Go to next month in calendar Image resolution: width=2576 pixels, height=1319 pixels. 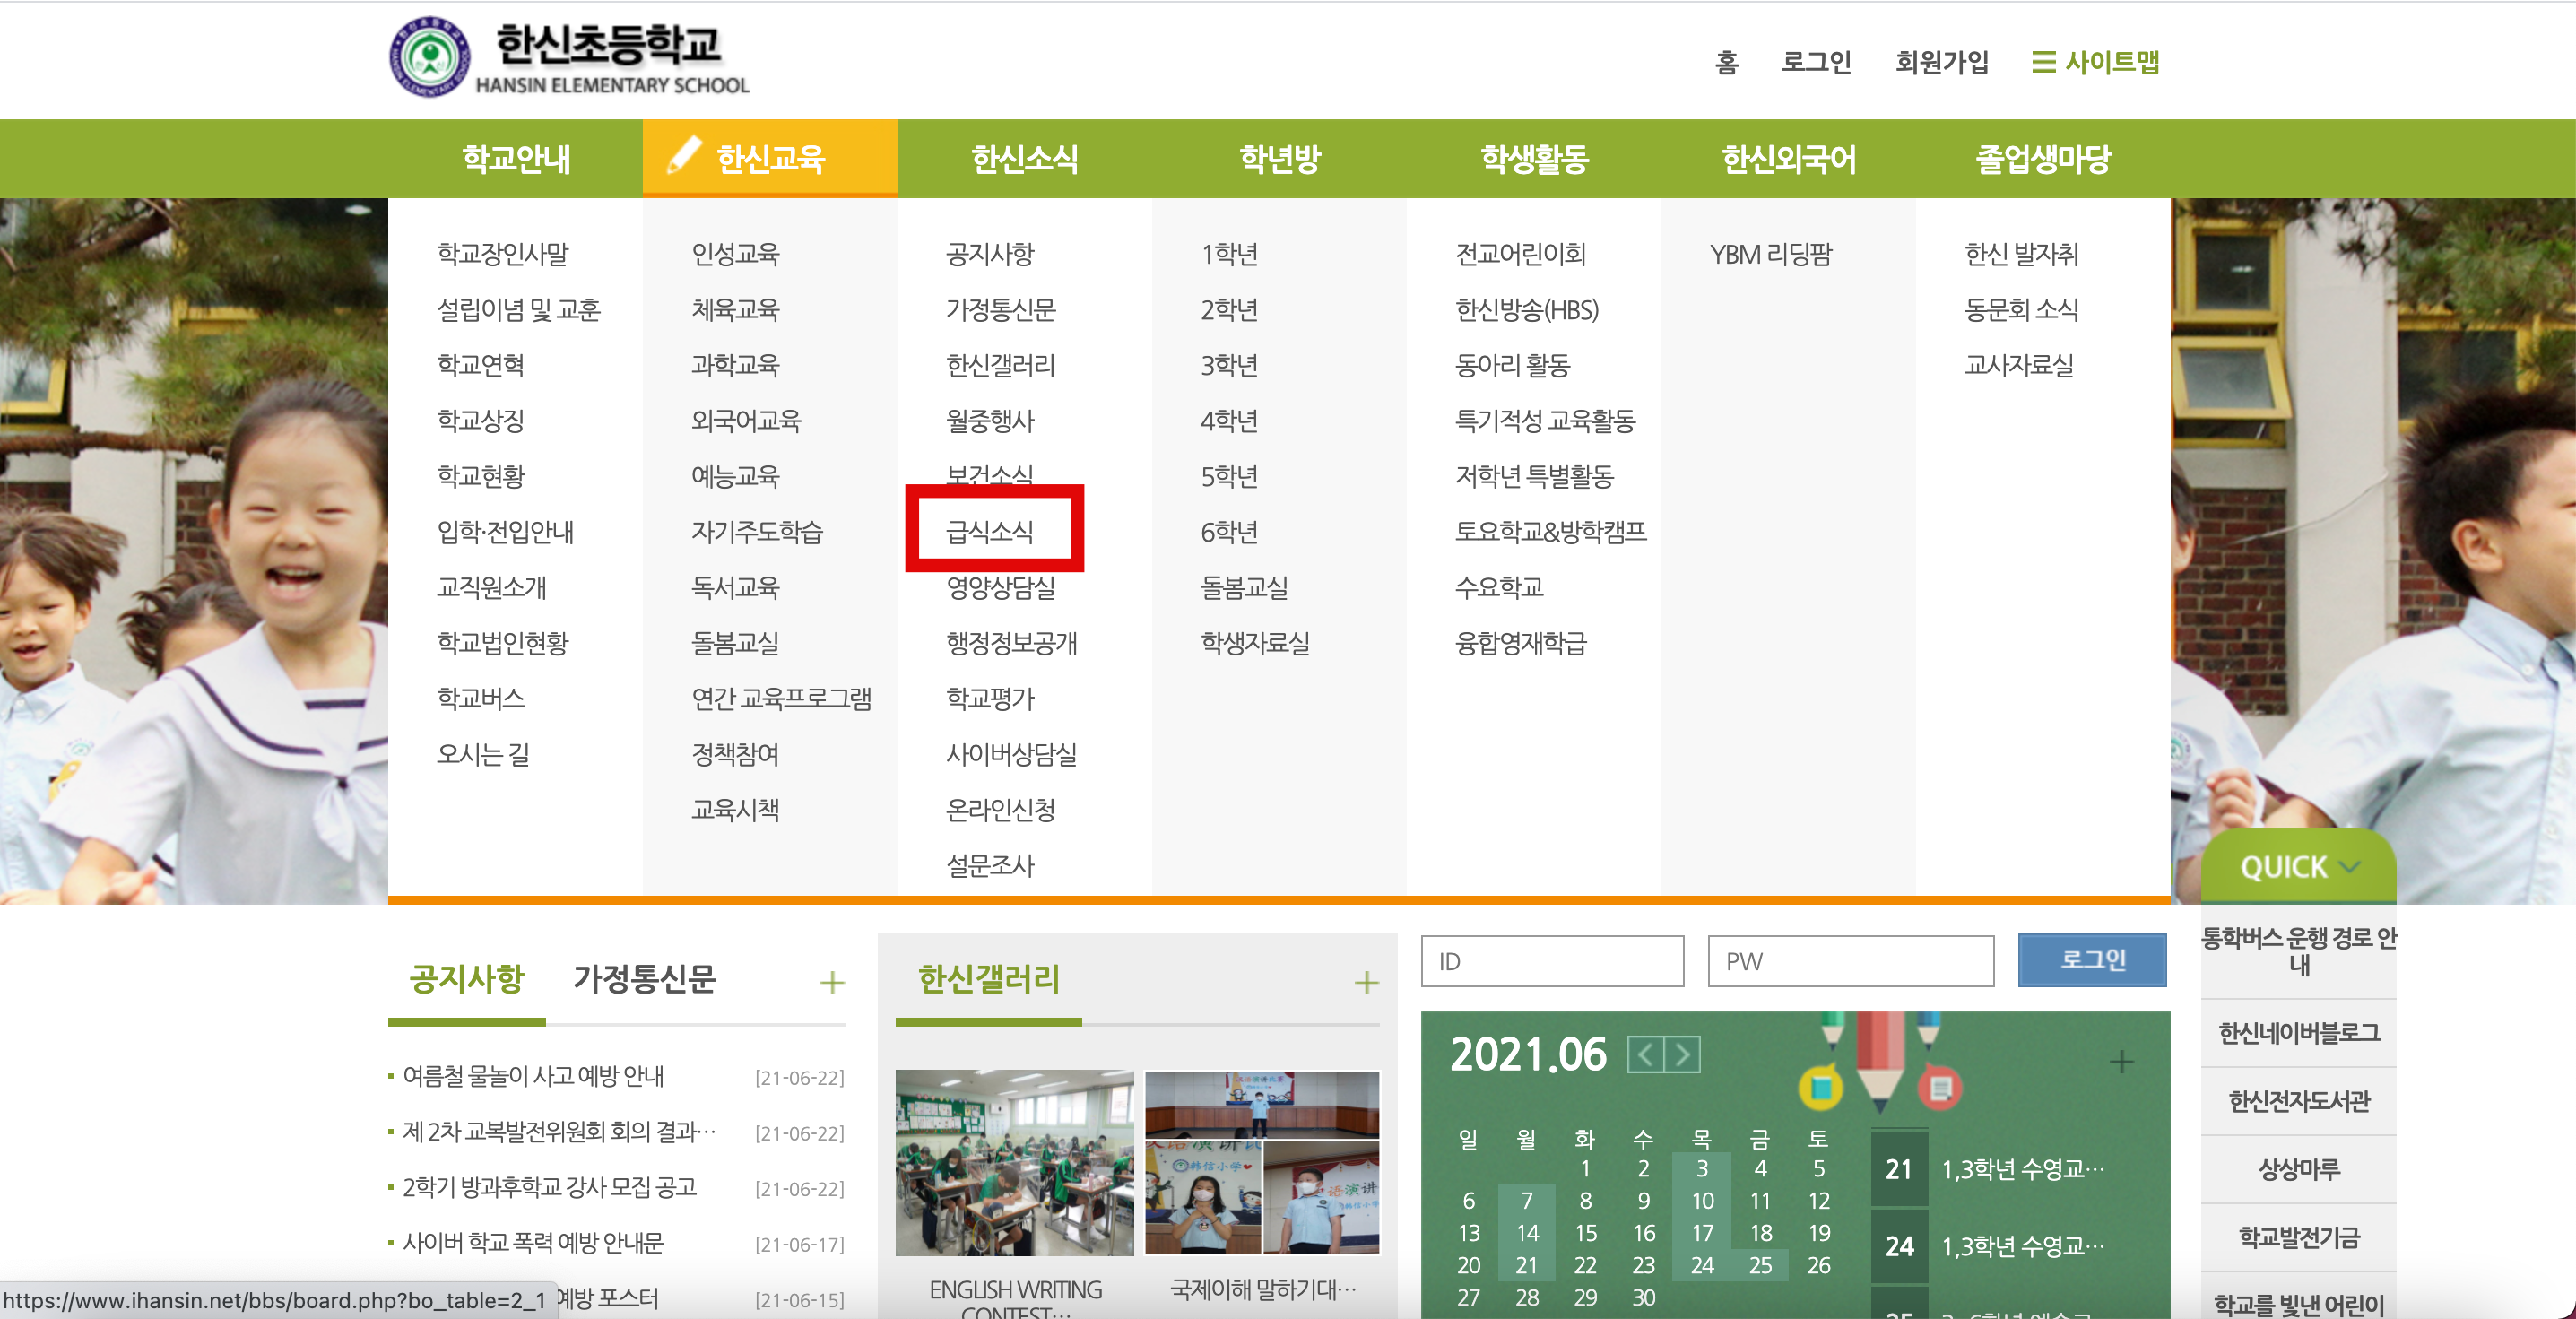coord(1683,1054)
